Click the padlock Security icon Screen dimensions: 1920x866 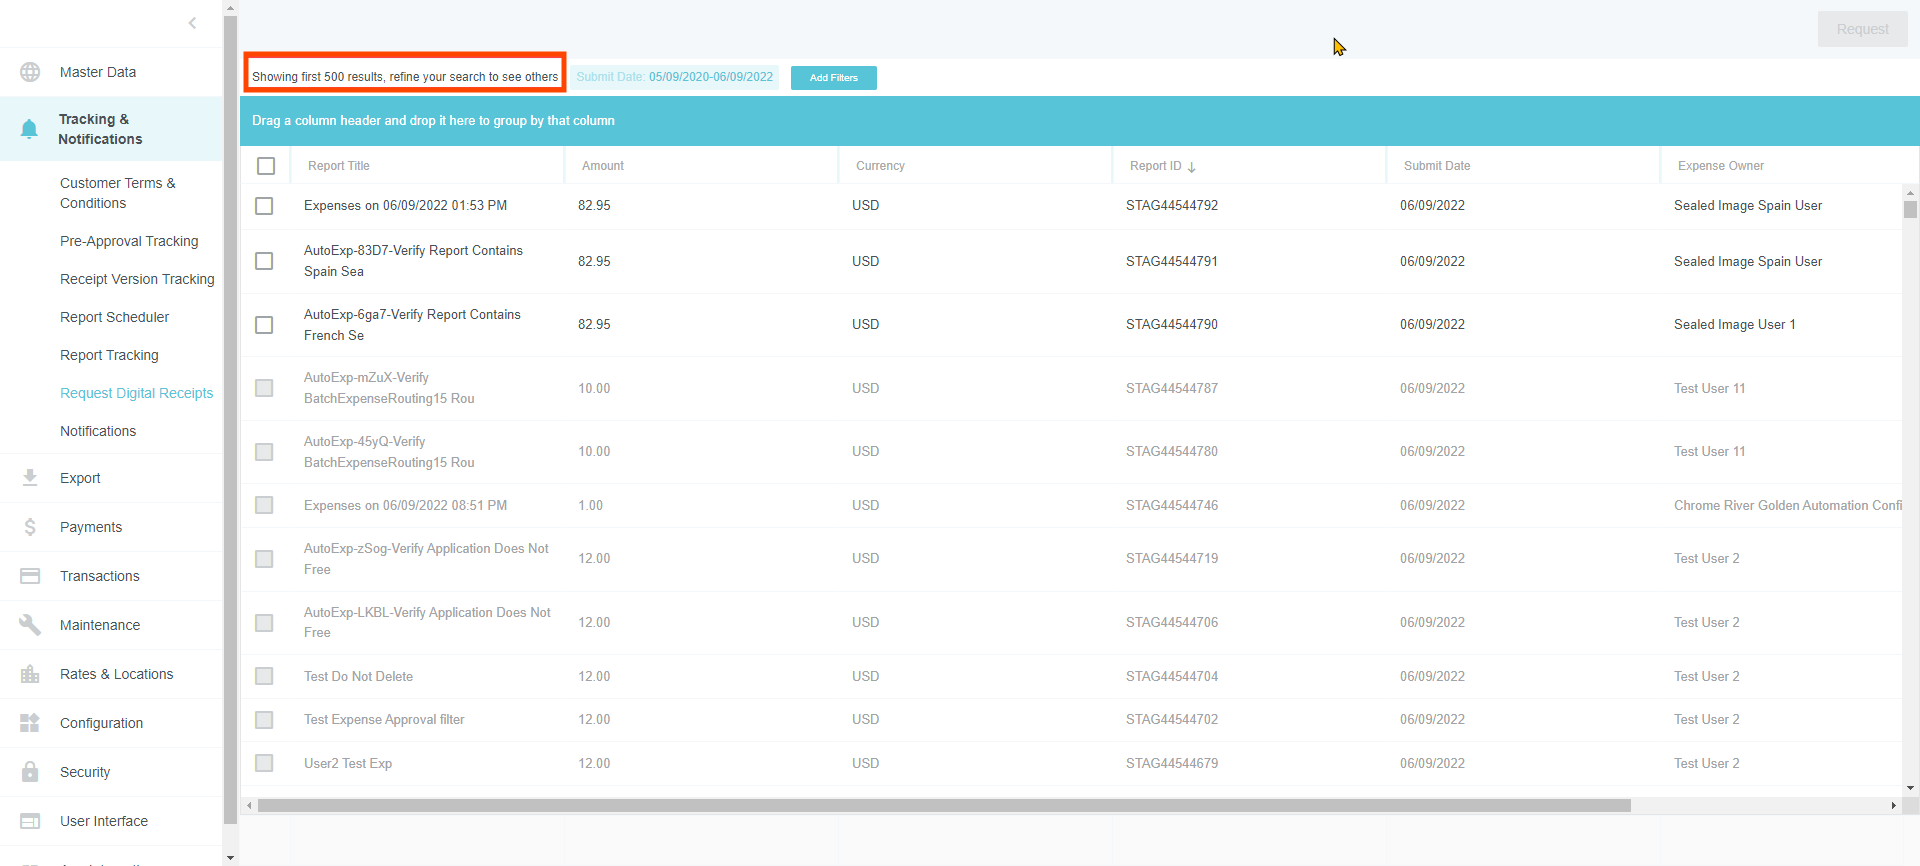[30, 772]
